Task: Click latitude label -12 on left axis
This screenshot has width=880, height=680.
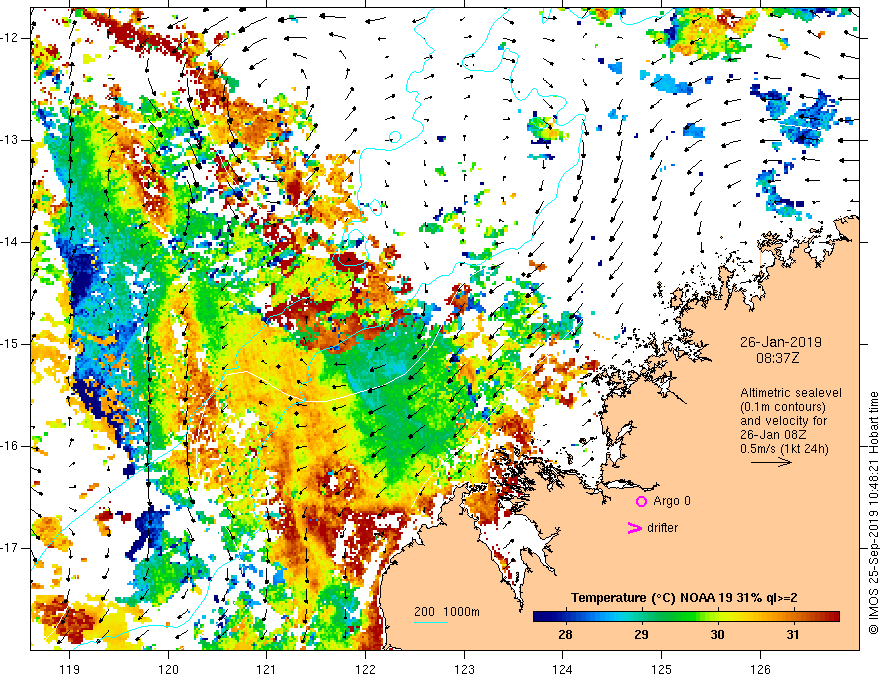Action: [11, 38]
